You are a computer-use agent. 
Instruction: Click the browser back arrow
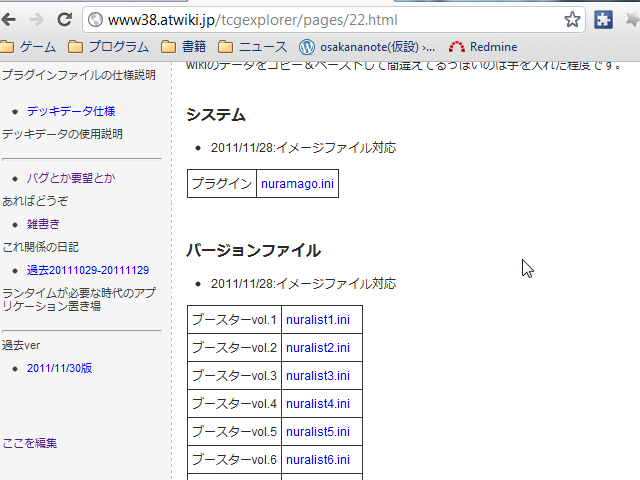pyautogui.click(x=12, y=19)
